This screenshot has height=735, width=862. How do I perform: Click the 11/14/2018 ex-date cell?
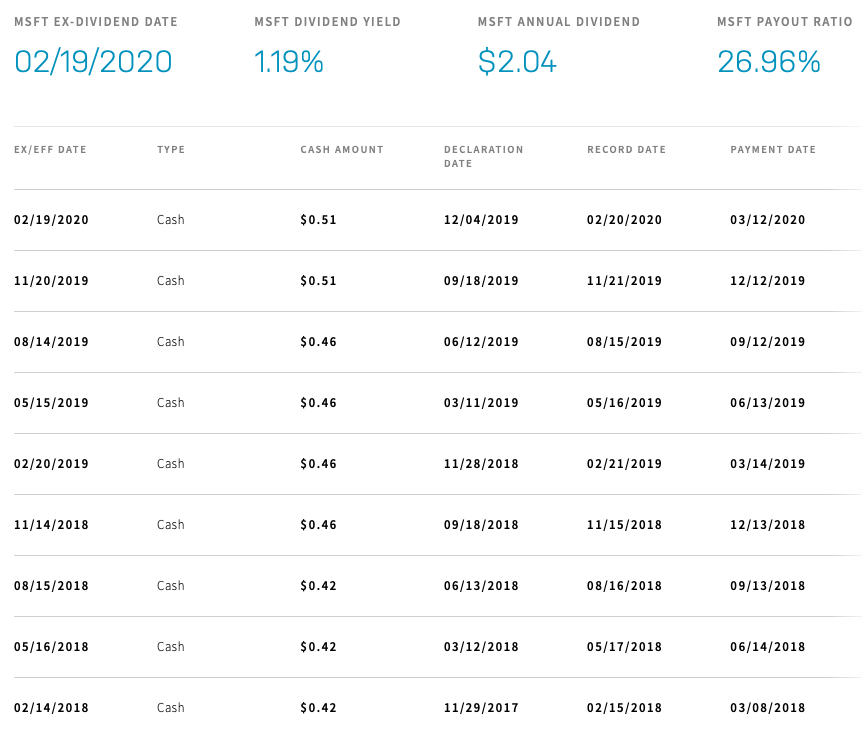(51, 525)
